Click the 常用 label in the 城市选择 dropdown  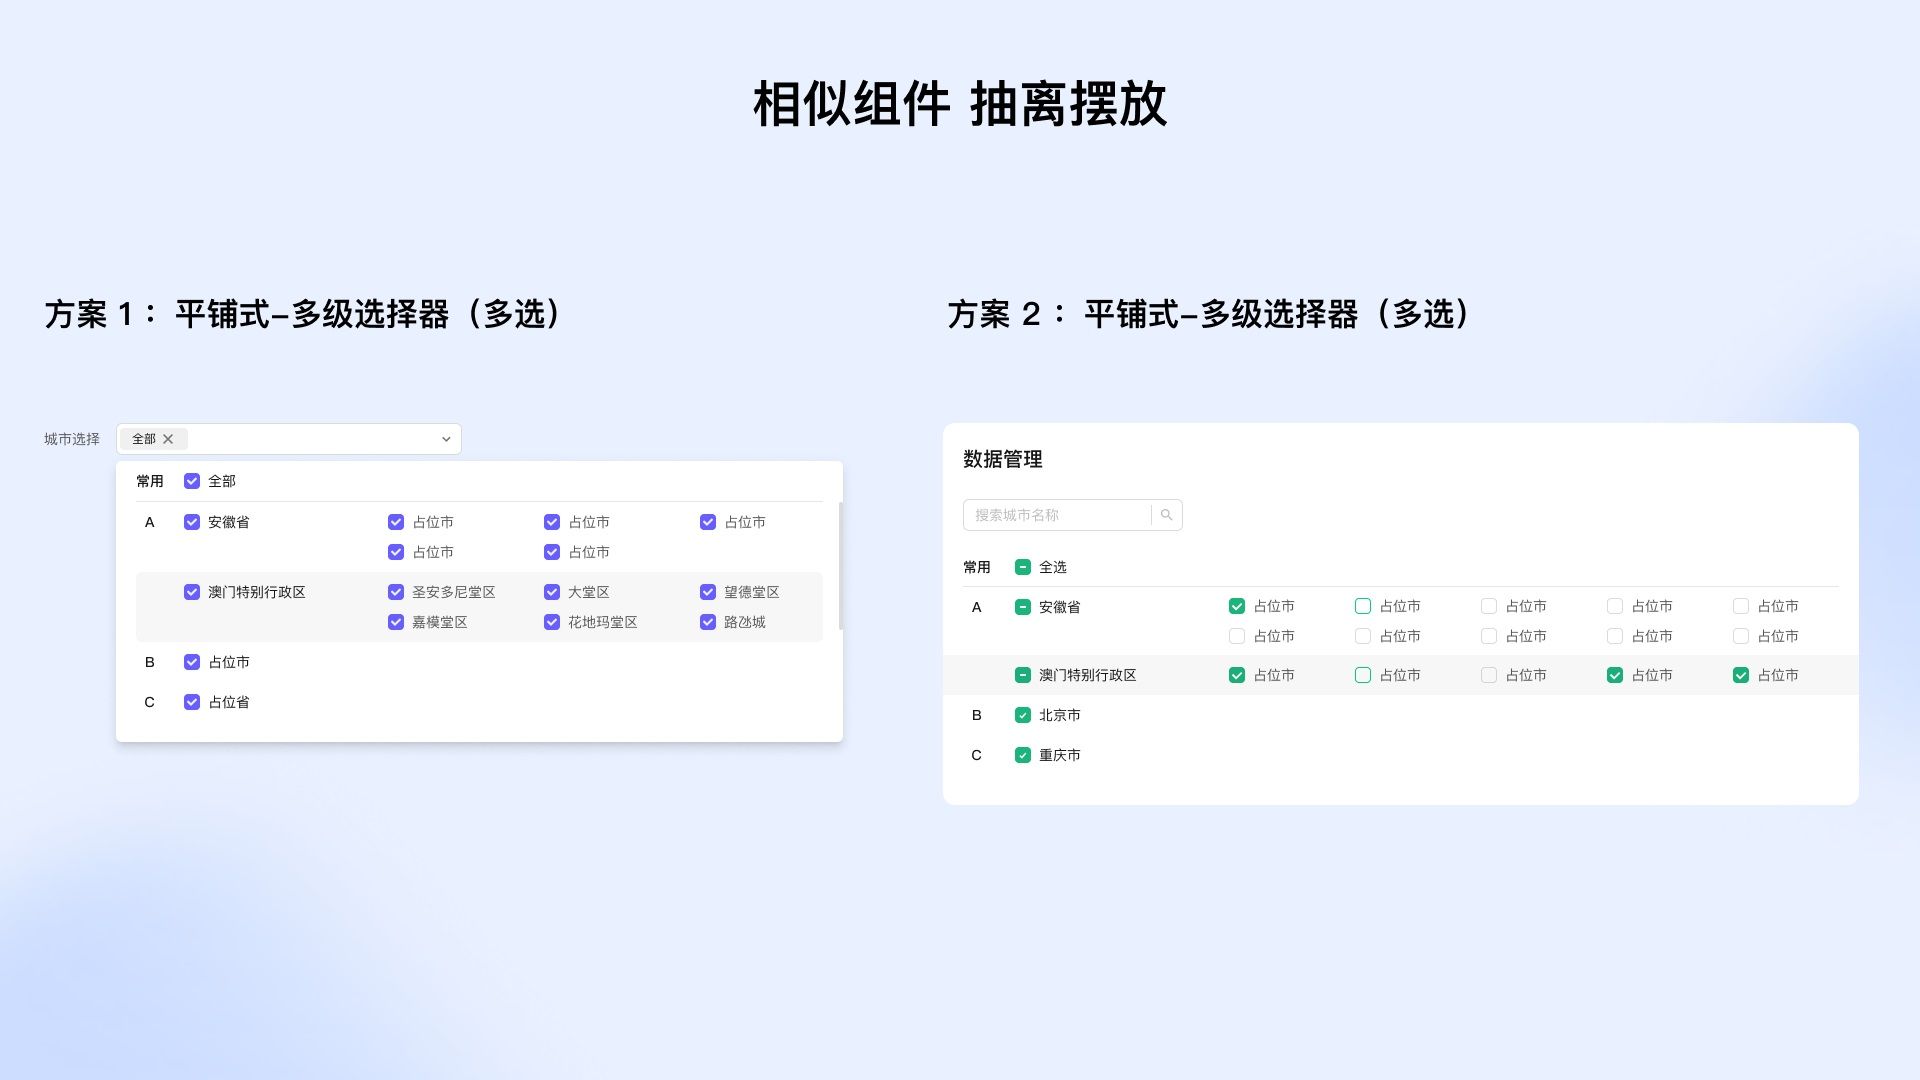(150, 481)
